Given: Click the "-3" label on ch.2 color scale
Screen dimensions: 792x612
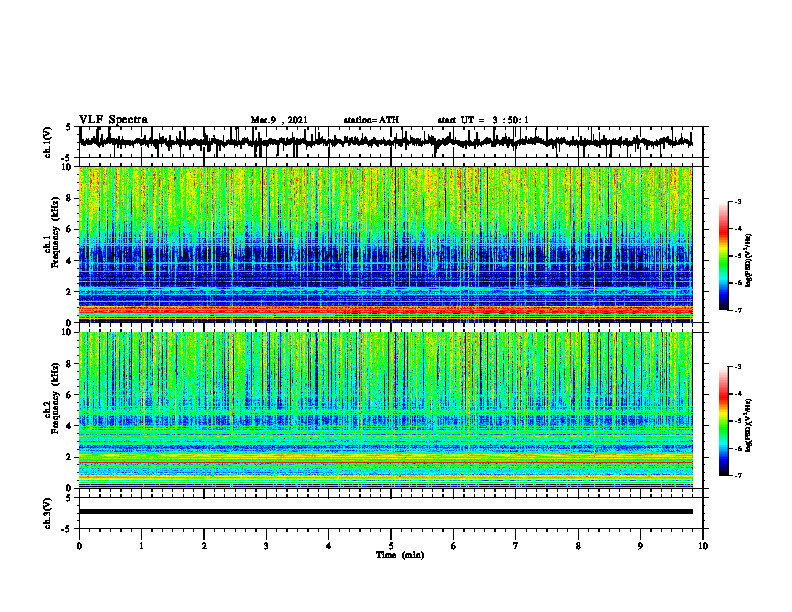Looking at the screenshot, I should (738, 367).
